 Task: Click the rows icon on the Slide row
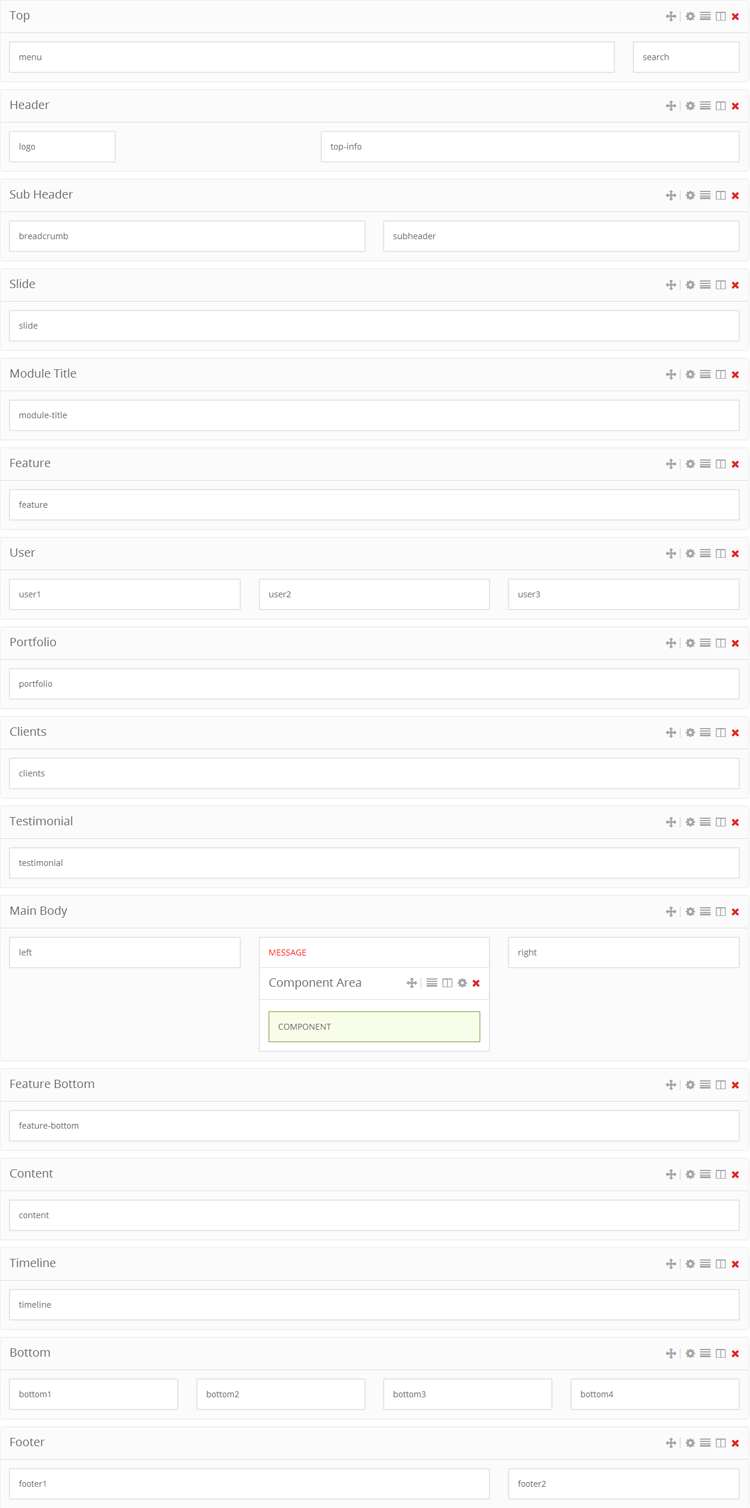[x=705, y=285]
